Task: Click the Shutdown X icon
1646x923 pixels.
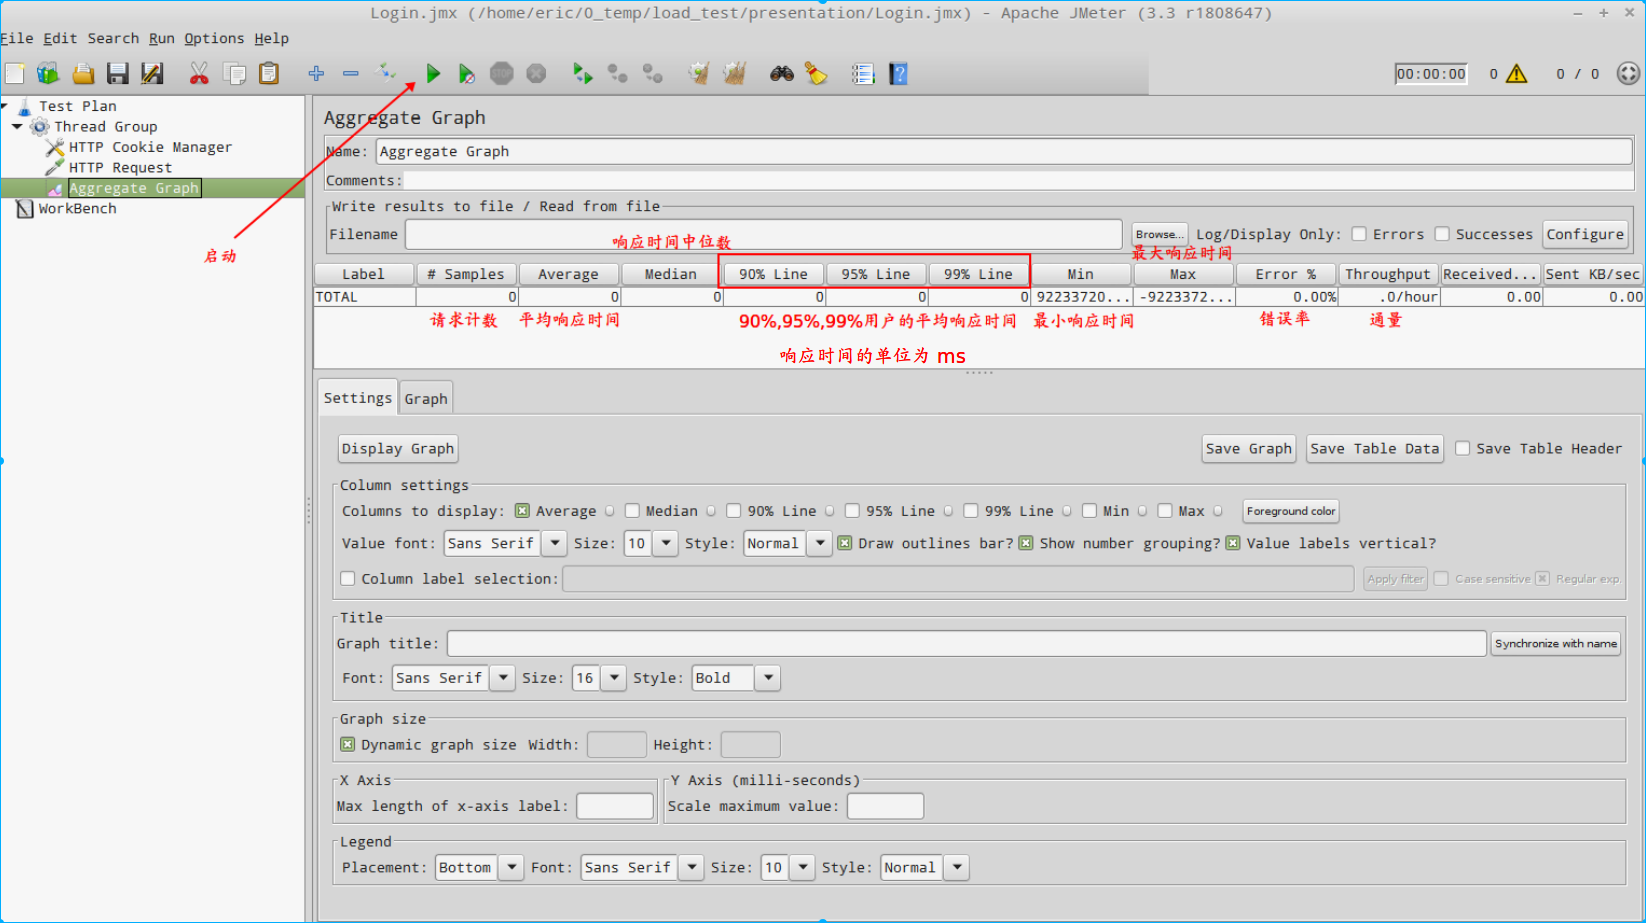Action: (537, 73)
